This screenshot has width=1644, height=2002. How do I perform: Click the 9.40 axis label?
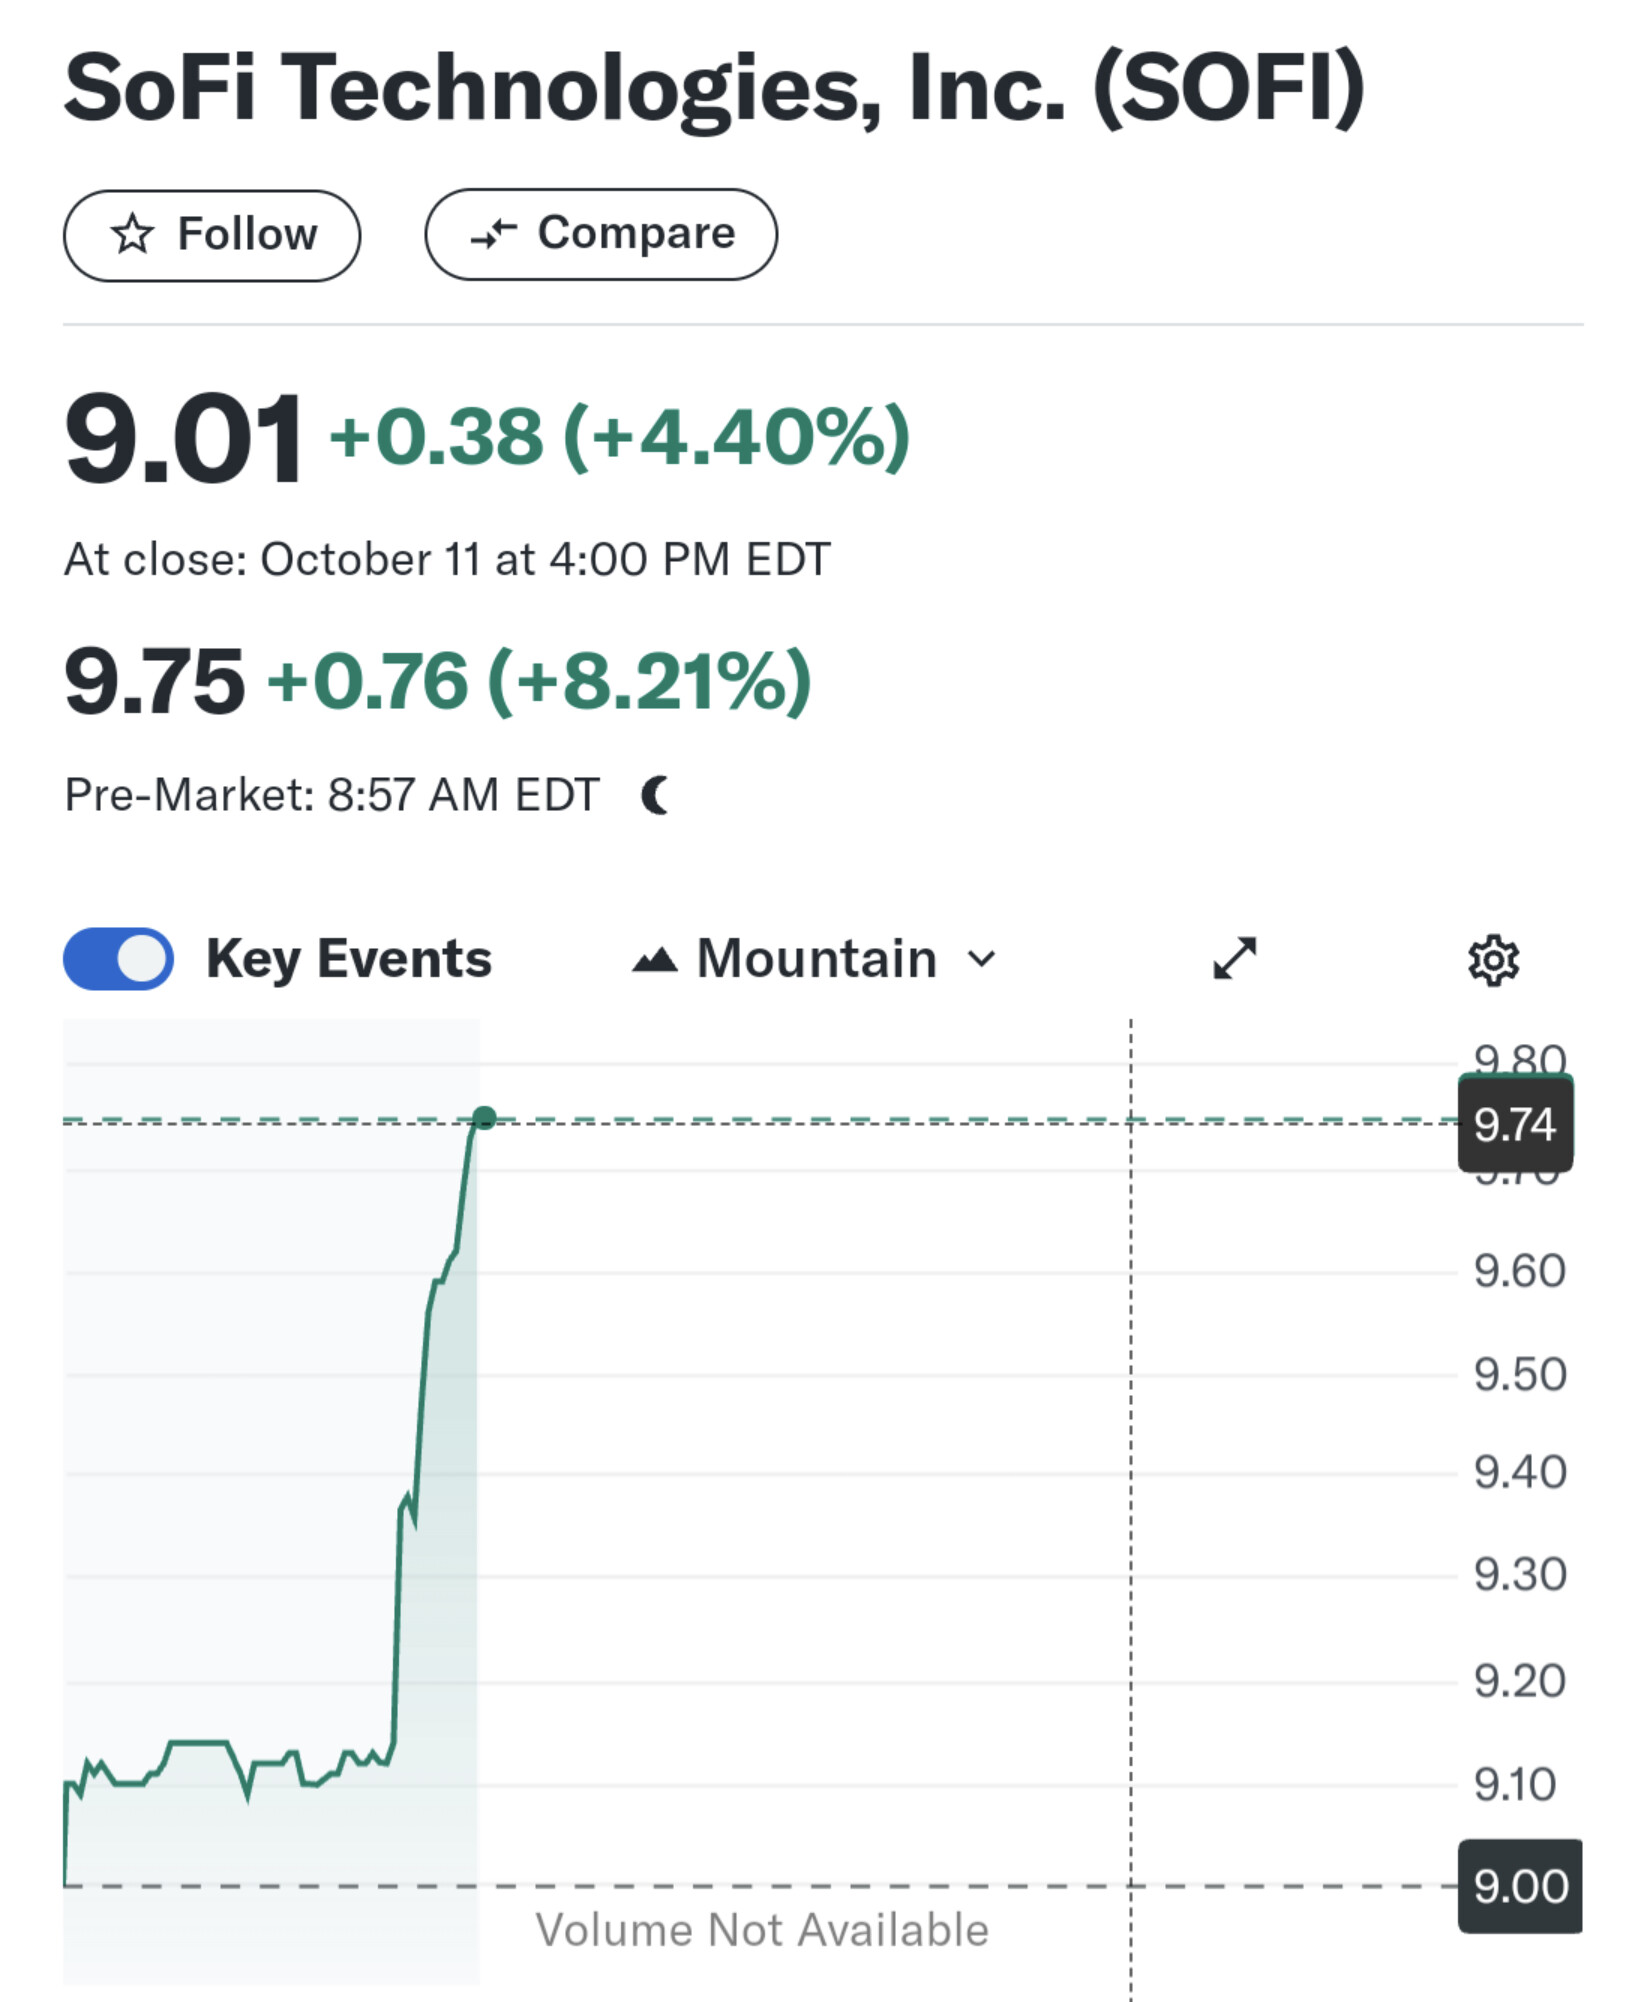tap(1520, 1472)
